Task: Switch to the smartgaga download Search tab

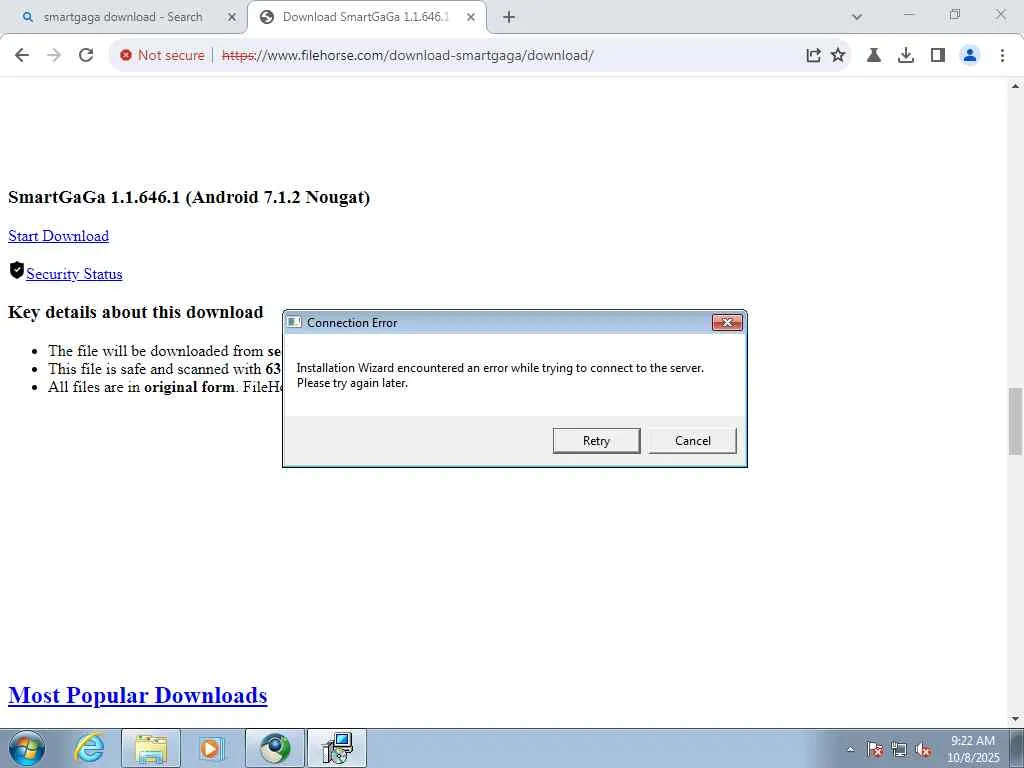Action: pos(123,18)
